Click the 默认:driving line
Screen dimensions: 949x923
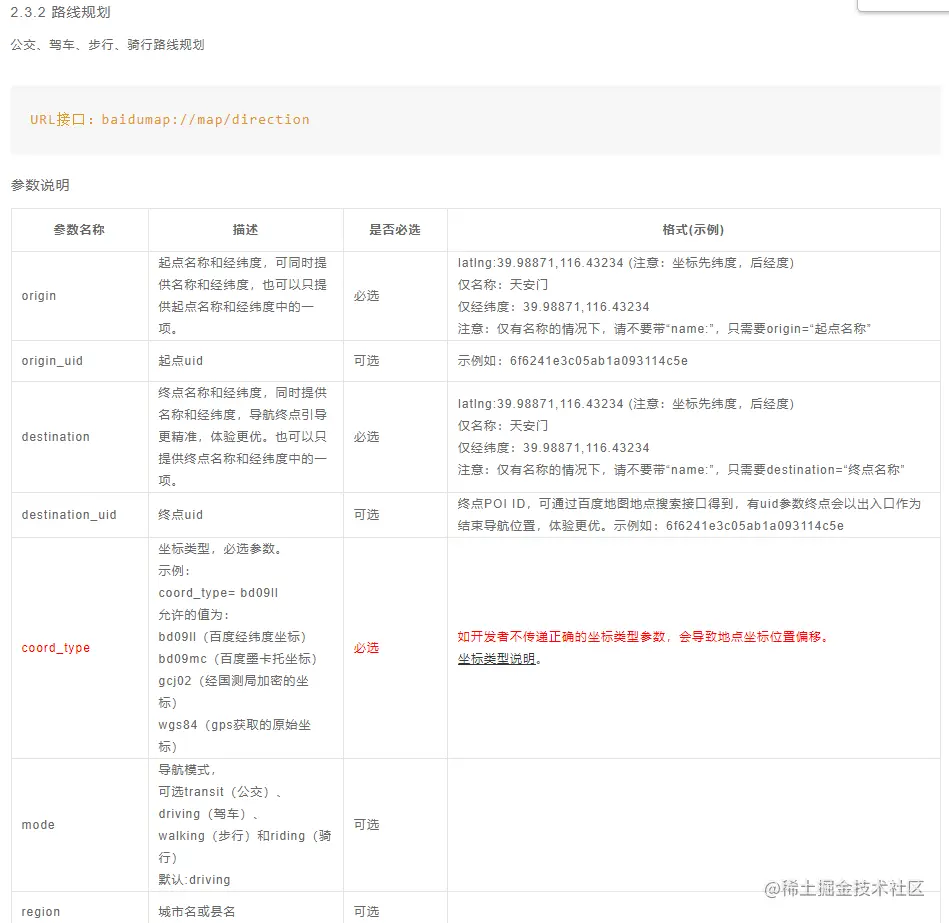194,879
